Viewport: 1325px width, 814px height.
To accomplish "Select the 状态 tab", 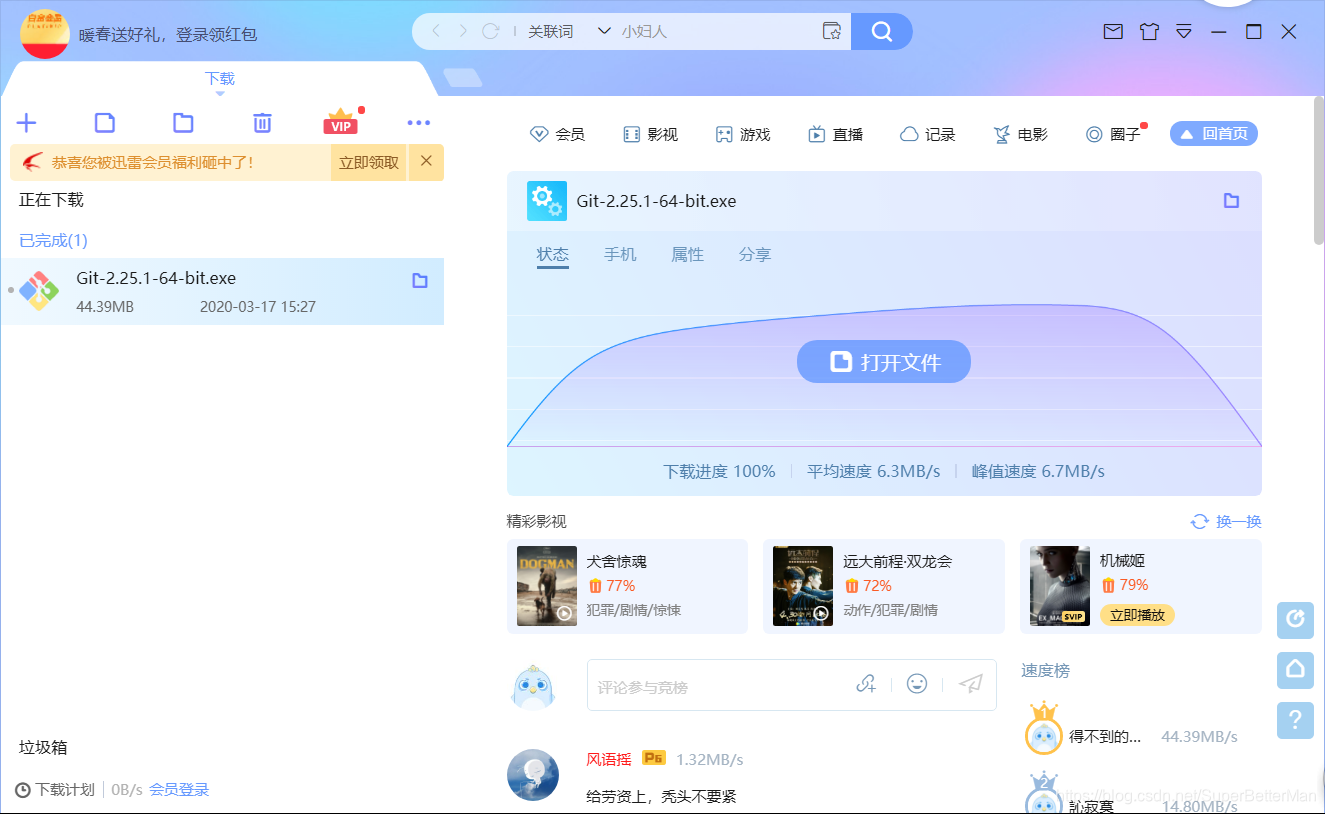I will point(553,255).
